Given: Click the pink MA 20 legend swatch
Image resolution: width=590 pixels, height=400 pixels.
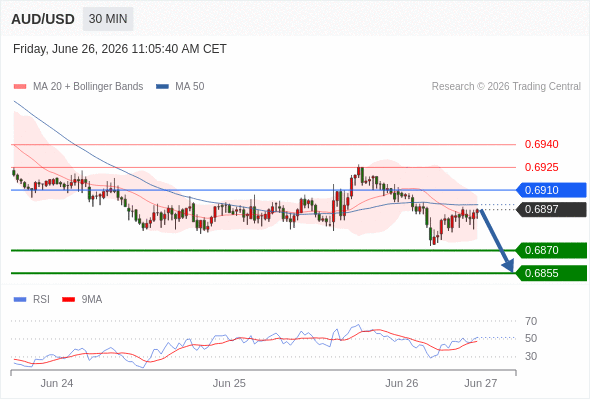Looking at the screenshot, I should coord(20,87).
